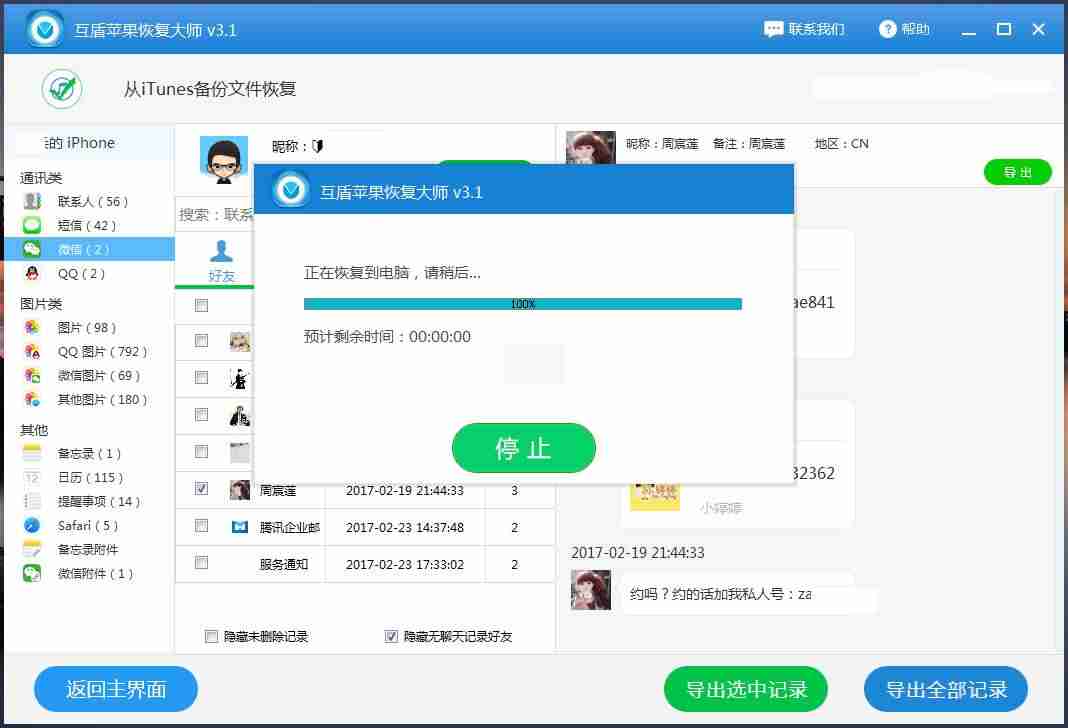Click the green SMS icon beside 短信 (42)

click(x=32, y=225)
